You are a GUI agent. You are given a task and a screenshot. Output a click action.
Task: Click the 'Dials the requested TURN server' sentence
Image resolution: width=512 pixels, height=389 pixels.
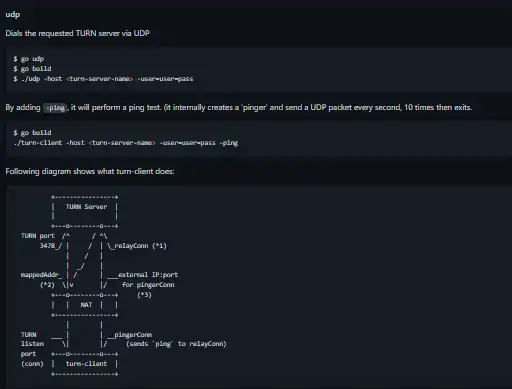click(77, 33)
